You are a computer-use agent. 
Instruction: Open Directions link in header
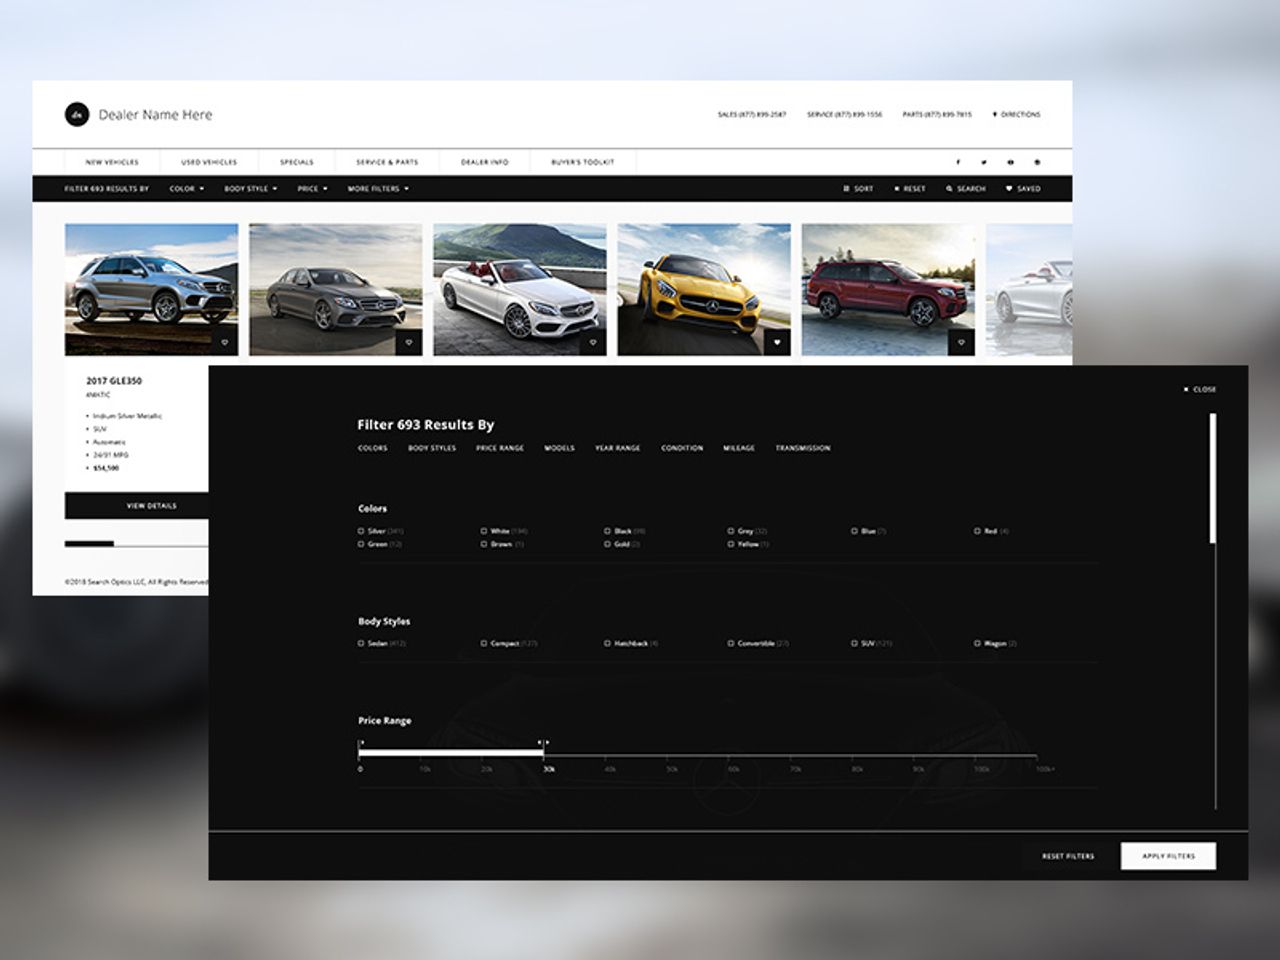point(1016,115)
